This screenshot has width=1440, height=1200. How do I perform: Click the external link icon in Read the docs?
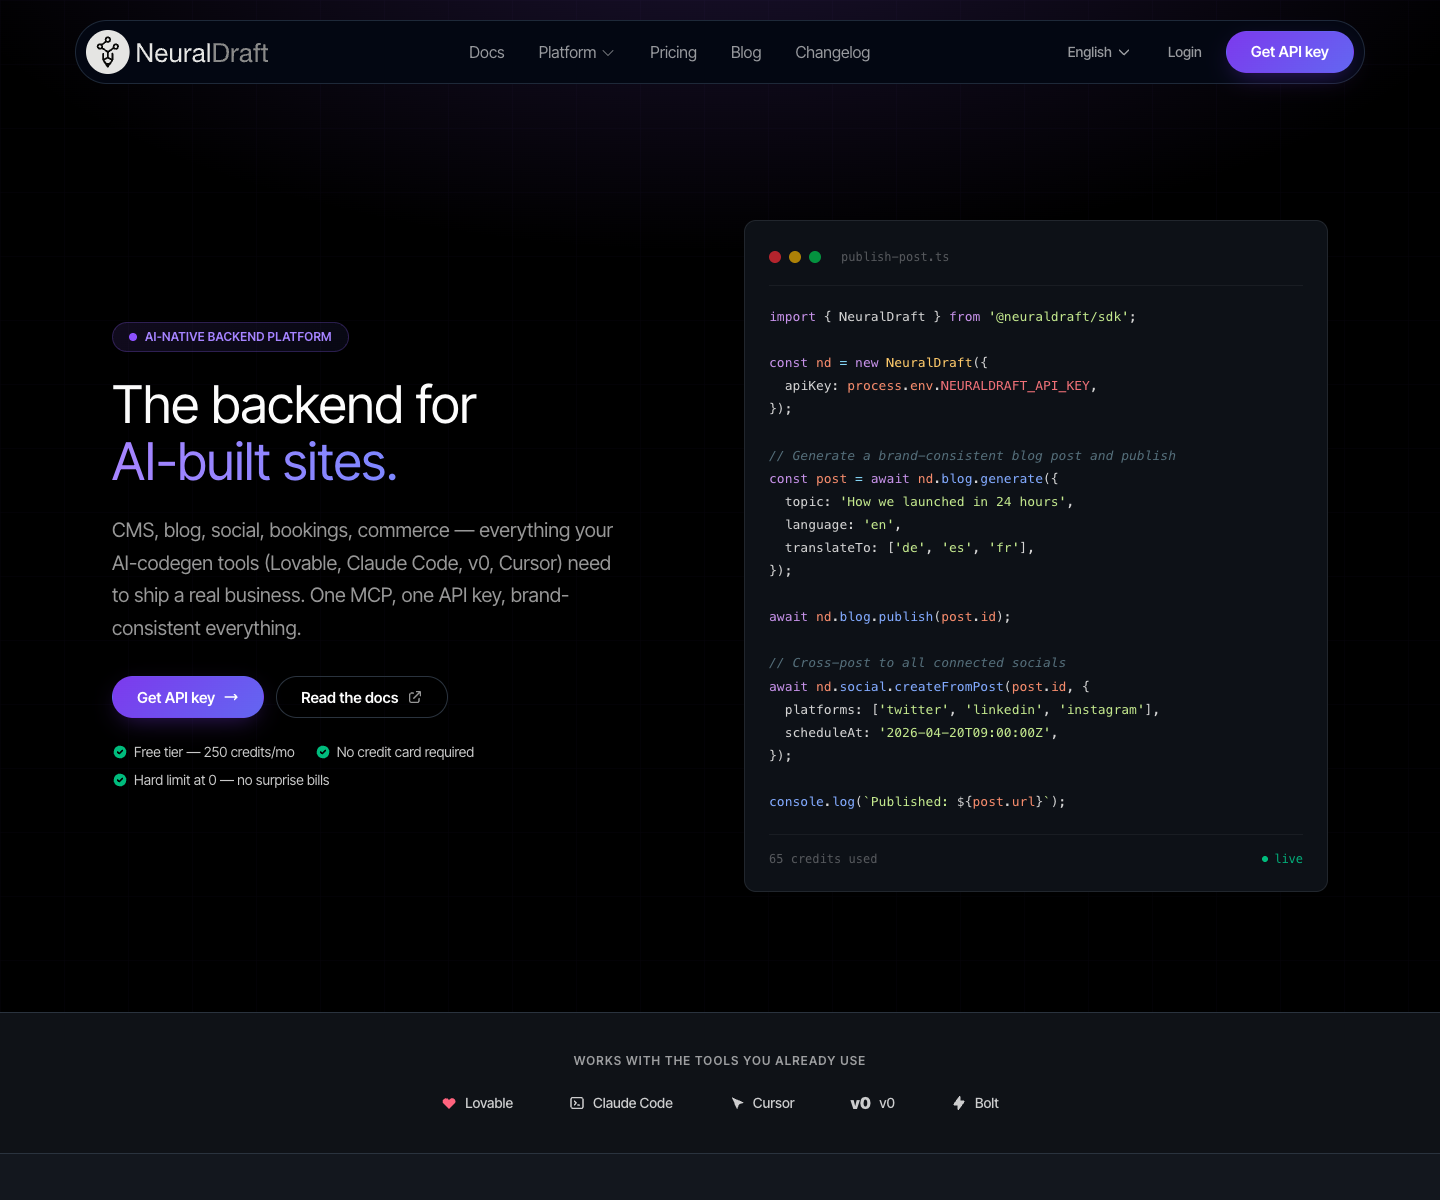coord(415,697)
